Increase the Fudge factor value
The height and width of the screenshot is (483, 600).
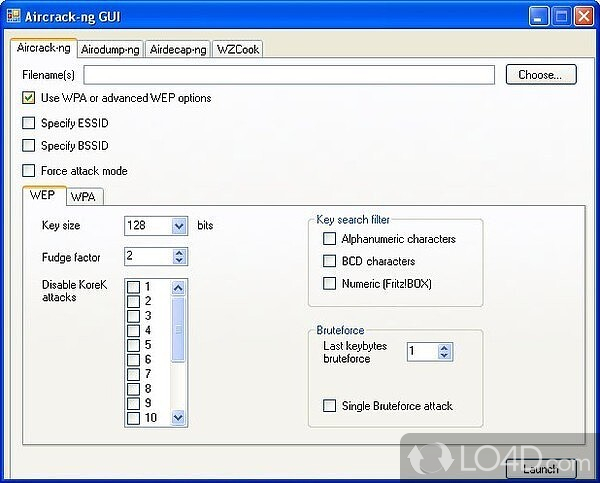click(x=179, y=253)
